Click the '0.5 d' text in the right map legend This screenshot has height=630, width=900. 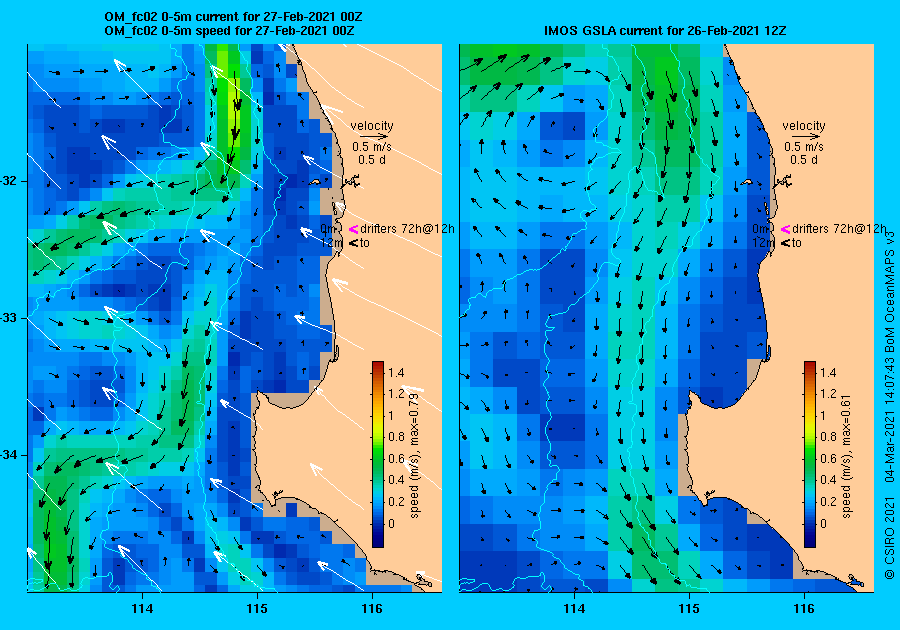click(x=804, y=160)
